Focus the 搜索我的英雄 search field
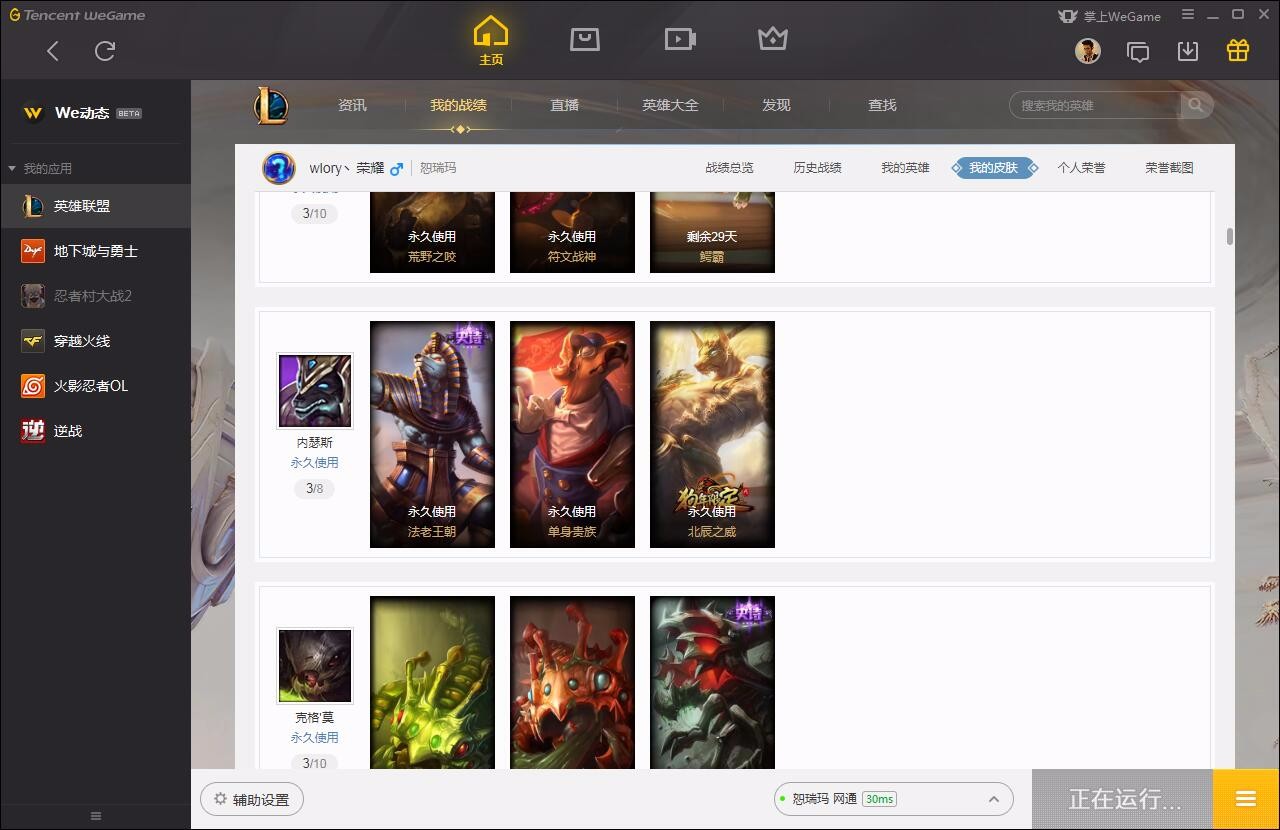Screen dimensions: 1280x830 click(x=1096, y=105)
